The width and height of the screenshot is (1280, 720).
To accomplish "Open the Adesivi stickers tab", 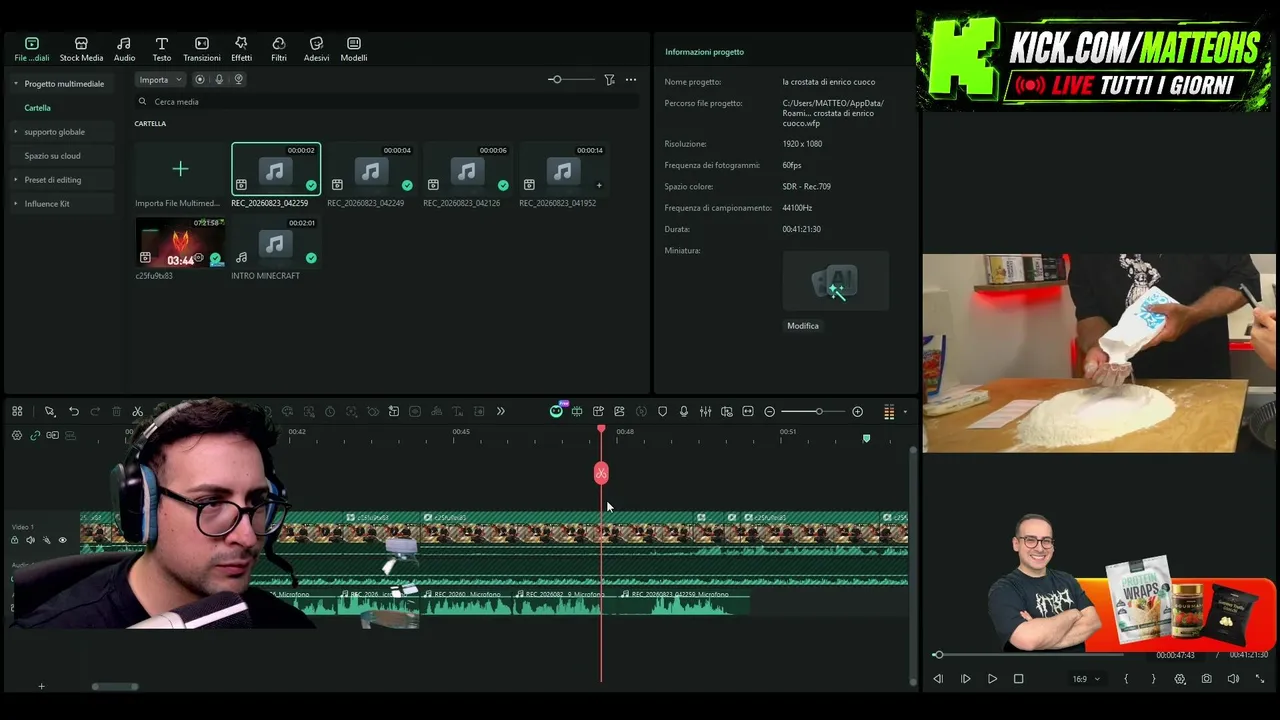I will 316,49.
